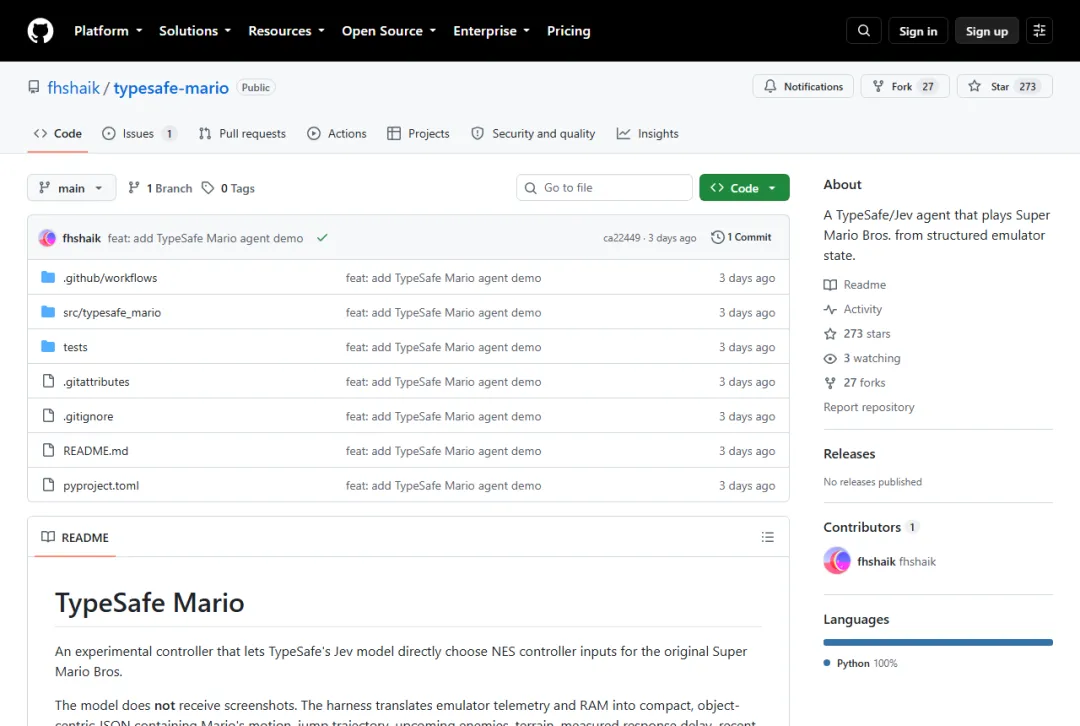Open the green Code dropdown
Image resolution: width=1080 pixels, height=726 pixels.
coord(744,188)
